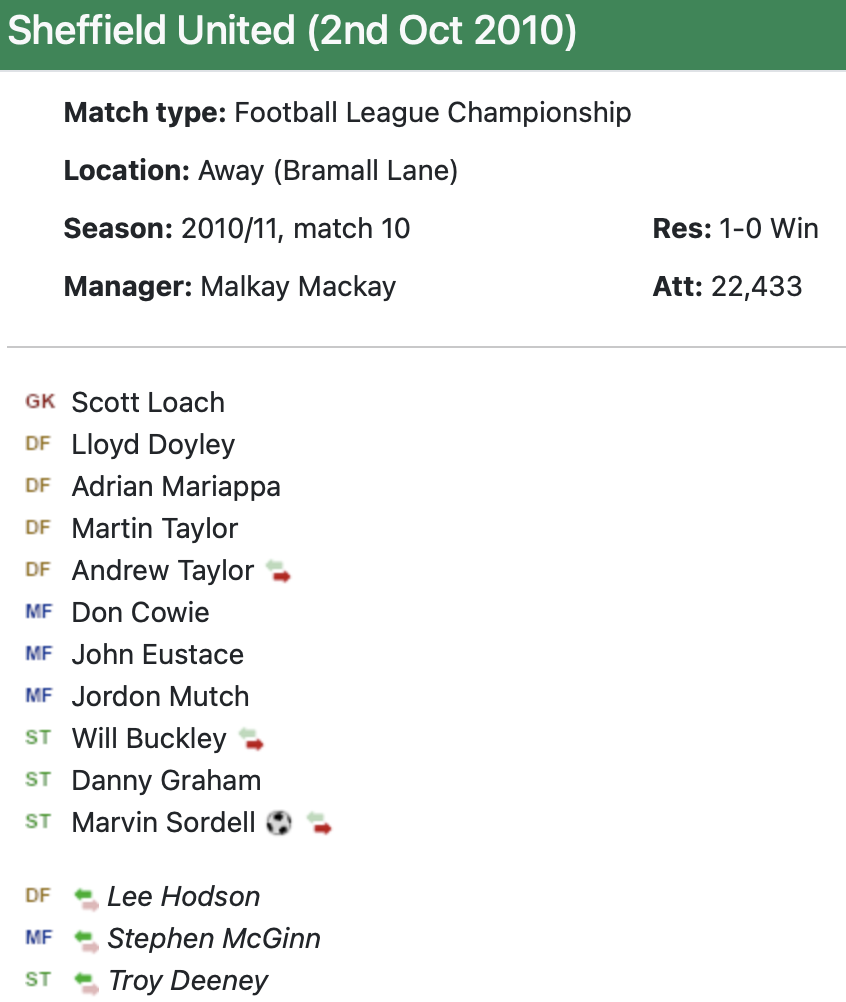Open Adrian Mariappa player link
This screenshot has width=846, height=1002.
coord(176,486)
